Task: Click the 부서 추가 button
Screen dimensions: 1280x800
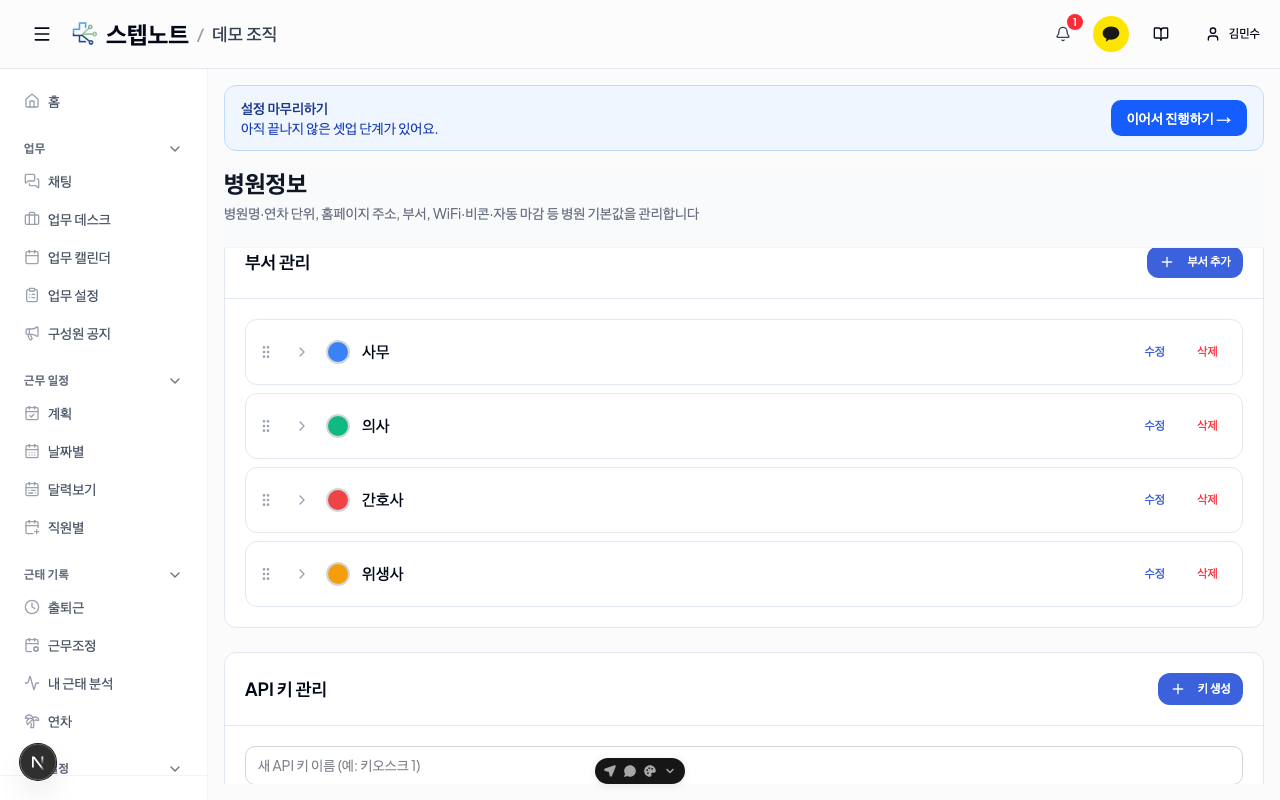Action: pos(1195,261)
